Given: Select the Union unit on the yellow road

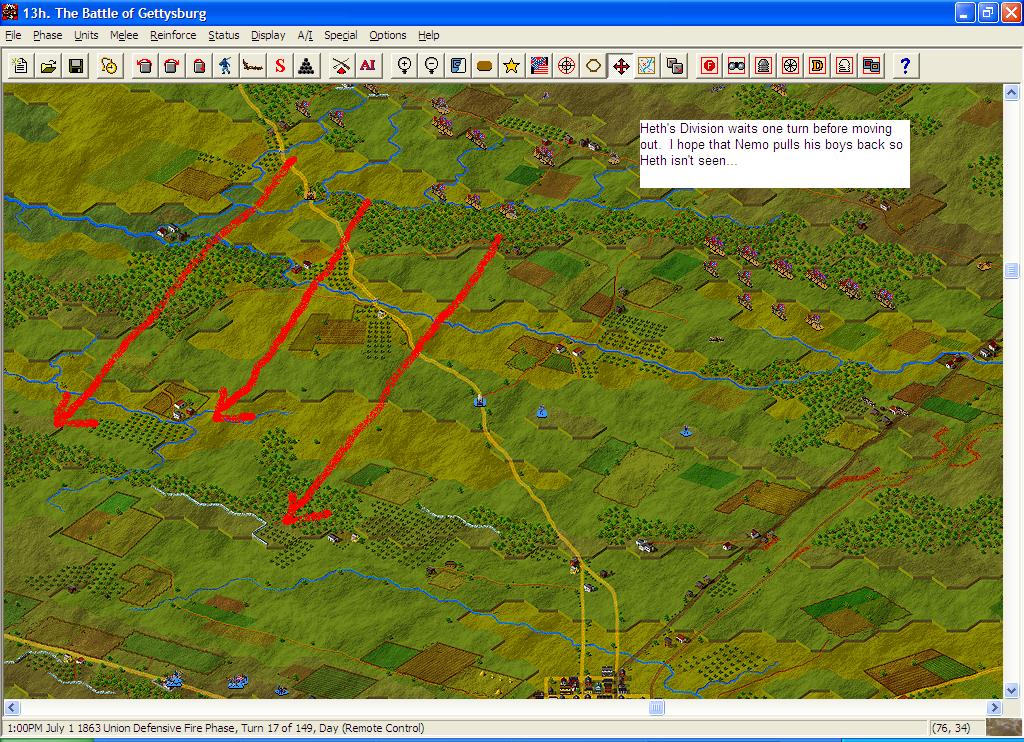Looking at the screenshot, I should coord(481,400).
